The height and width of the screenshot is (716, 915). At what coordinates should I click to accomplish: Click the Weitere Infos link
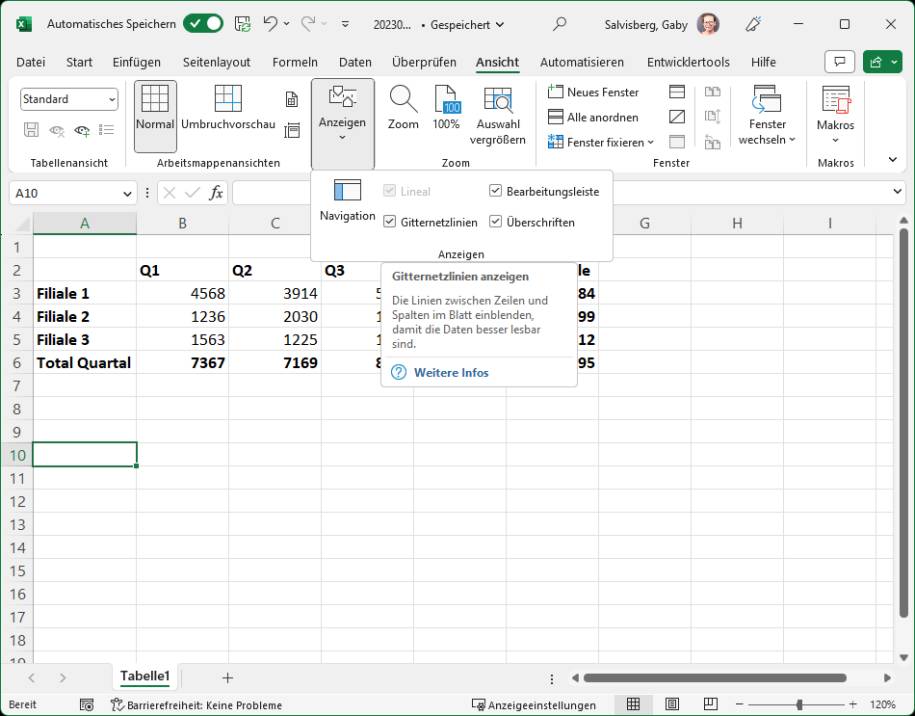tap(453, 372)
